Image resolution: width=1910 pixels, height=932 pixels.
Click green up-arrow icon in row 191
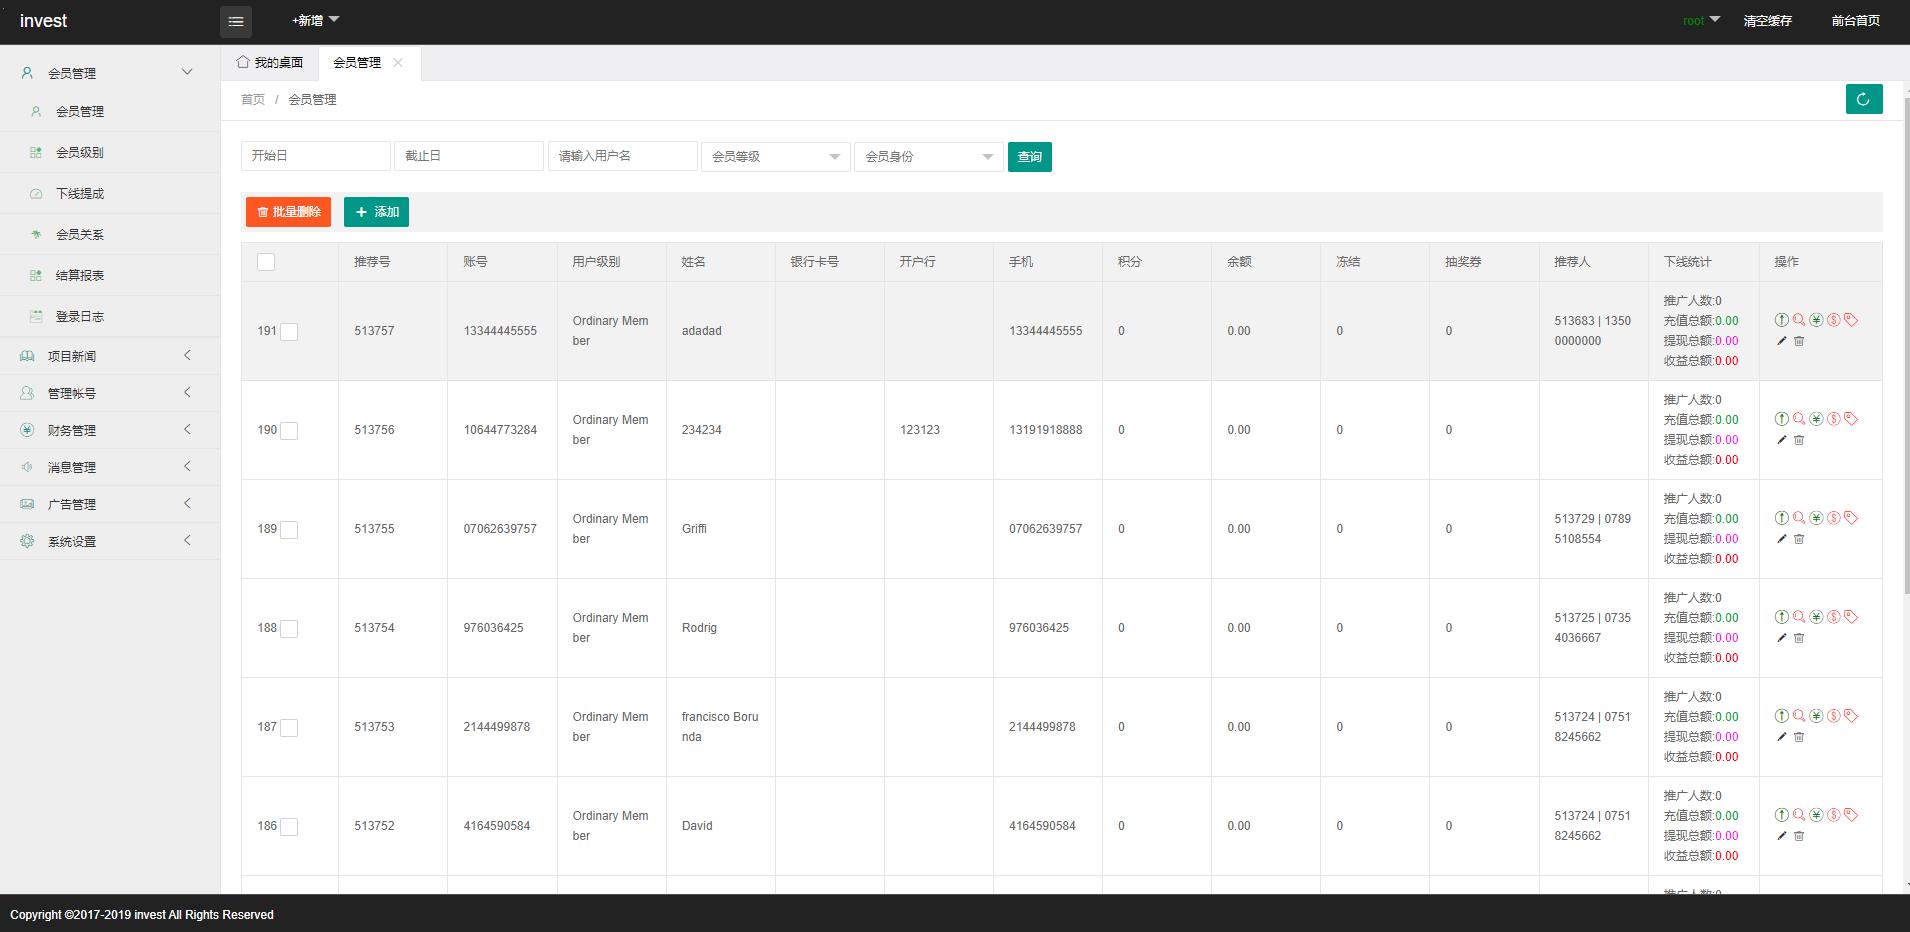click(1781, 320)
